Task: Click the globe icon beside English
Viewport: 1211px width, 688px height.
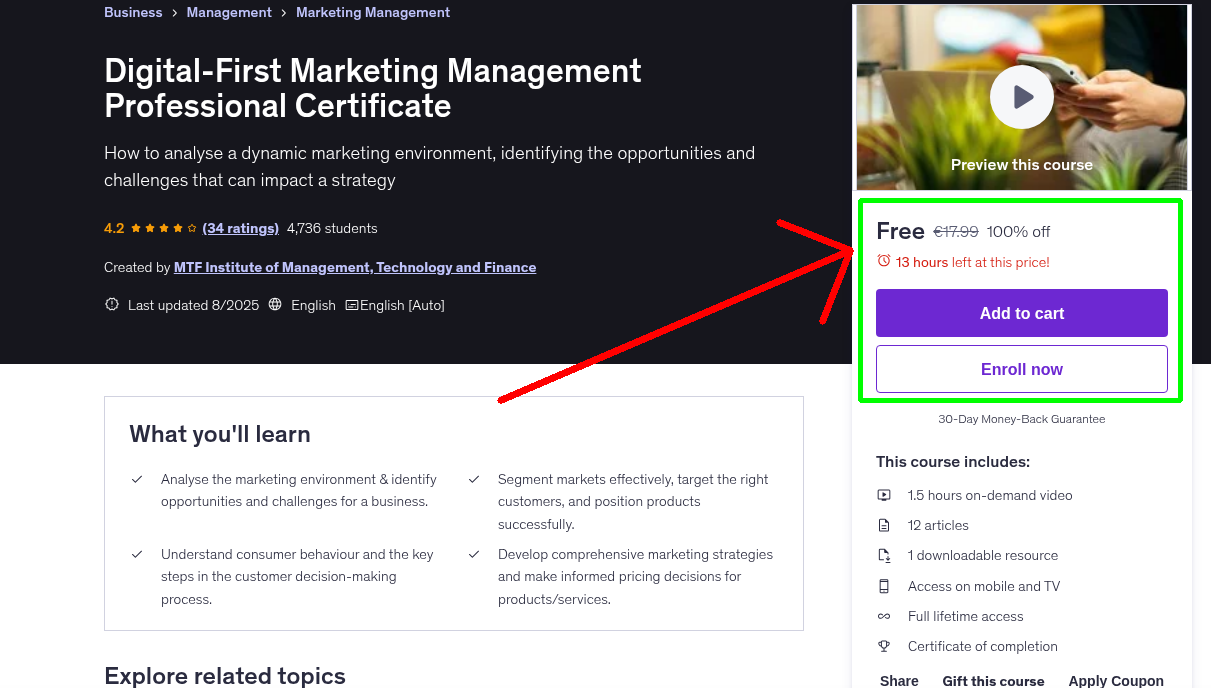Action: point(274,304)
